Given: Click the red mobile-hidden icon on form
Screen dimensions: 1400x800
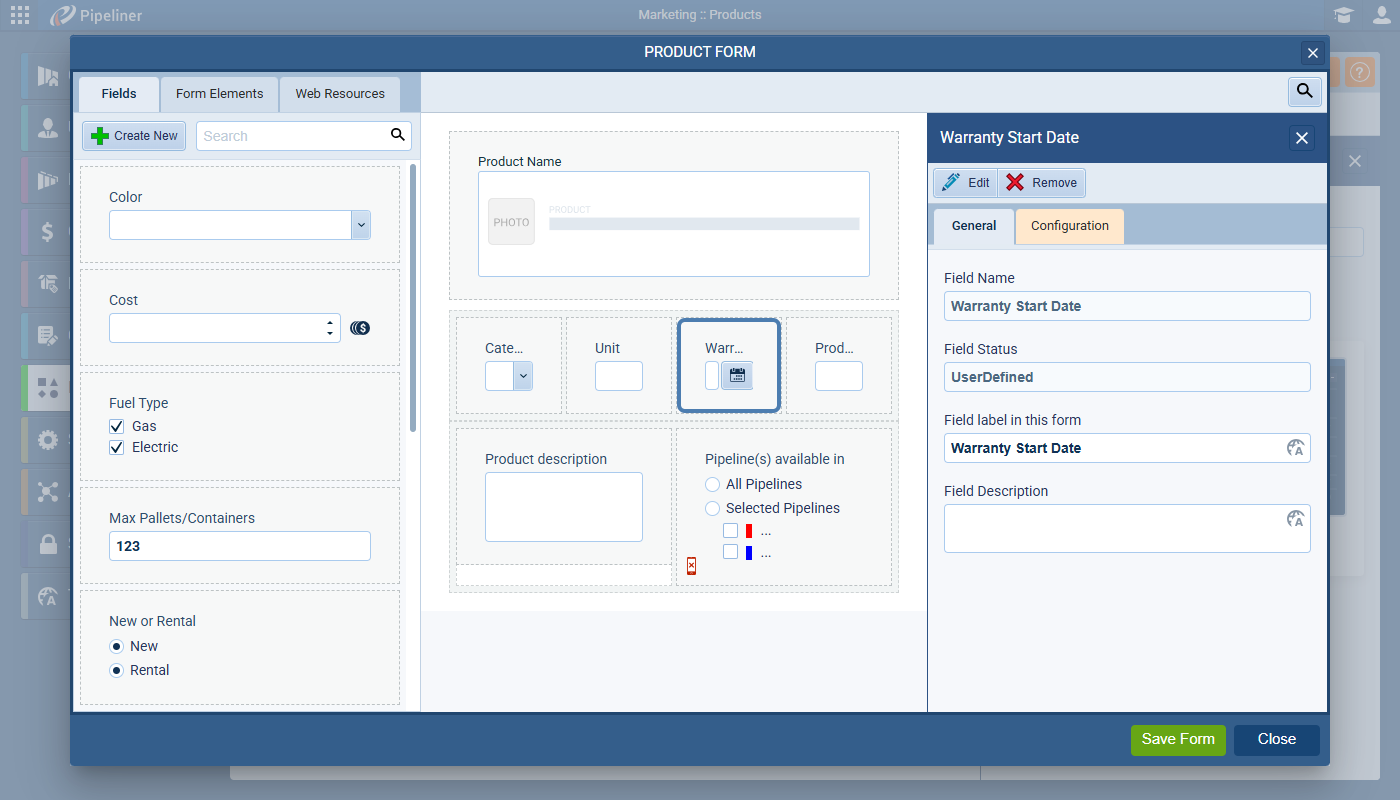Looking at the screenshot, I should [x=691, y=567].
